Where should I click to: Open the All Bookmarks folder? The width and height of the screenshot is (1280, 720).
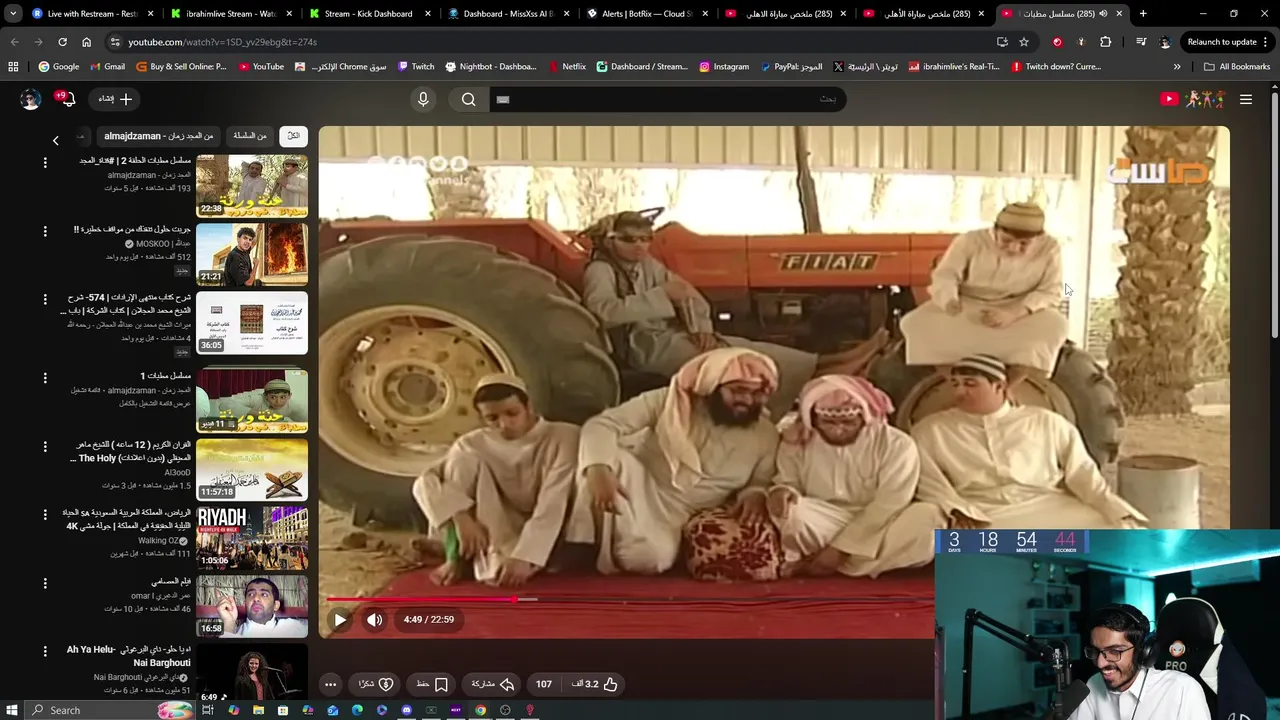click(x=1237, y=67)
